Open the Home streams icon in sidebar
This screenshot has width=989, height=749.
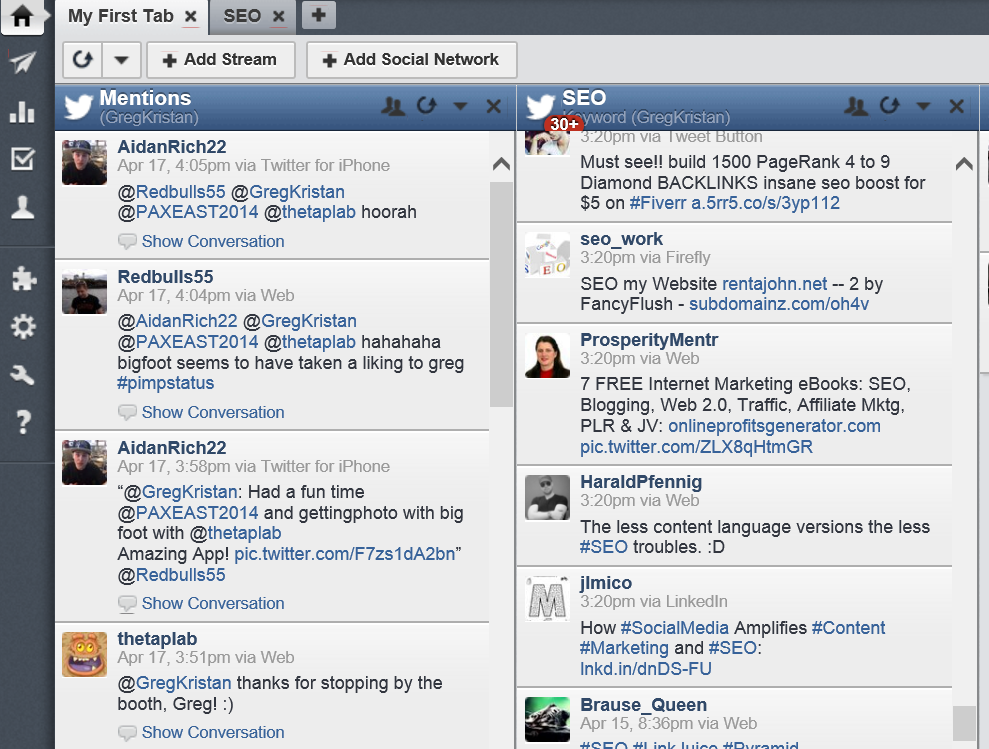click(21, 16)
